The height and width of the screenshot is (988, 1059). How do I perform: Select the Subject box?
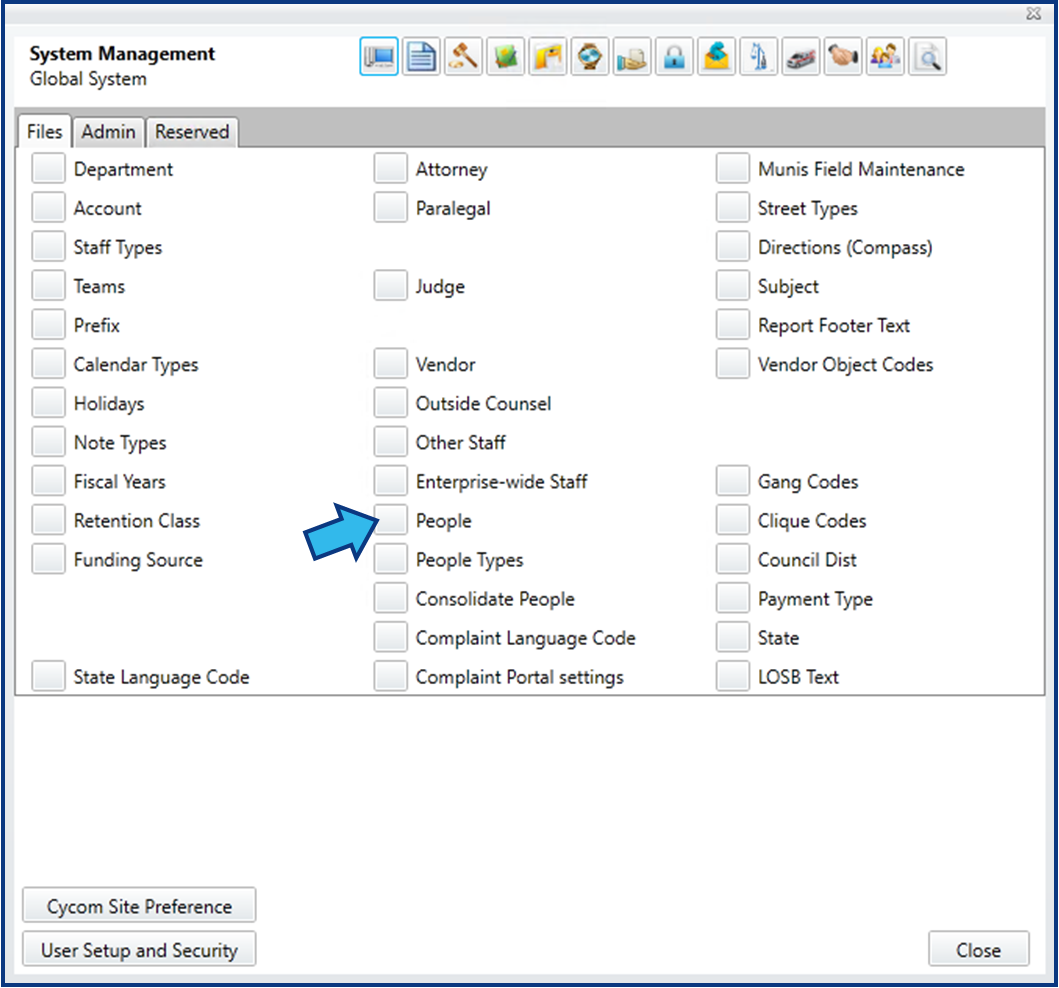(733, 286)
